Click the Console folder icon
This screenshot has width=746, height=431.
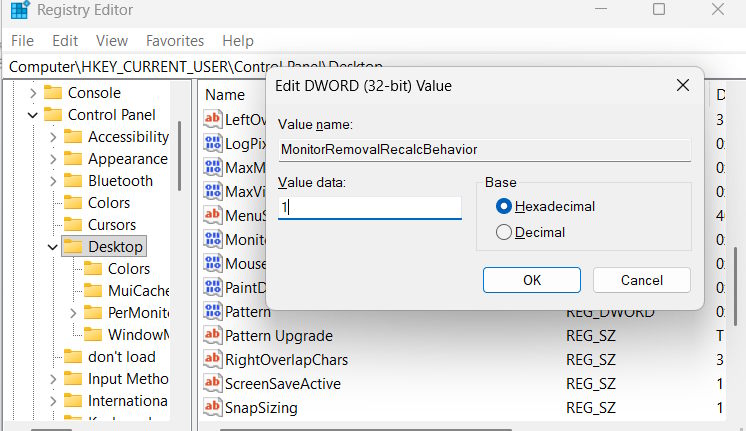53,92
